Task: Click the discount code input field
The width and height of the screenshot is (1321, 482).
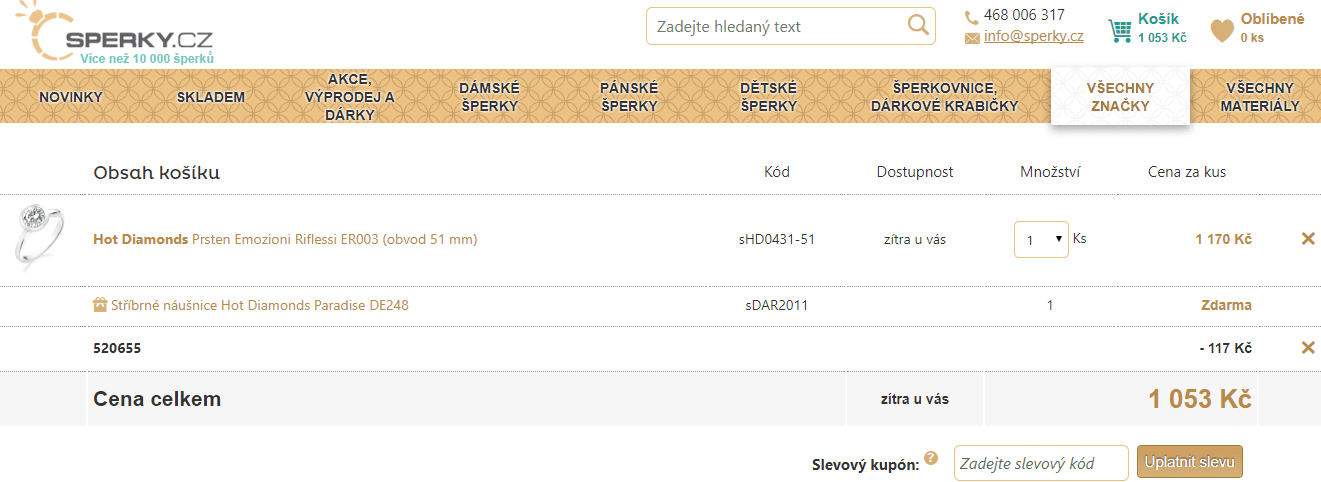Action: tap(1040, 463)
